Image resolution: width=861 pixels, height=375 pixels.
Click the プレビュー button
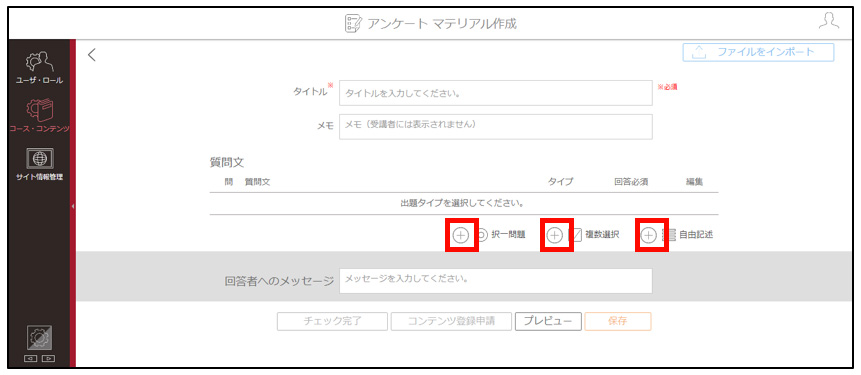(548, 321)
